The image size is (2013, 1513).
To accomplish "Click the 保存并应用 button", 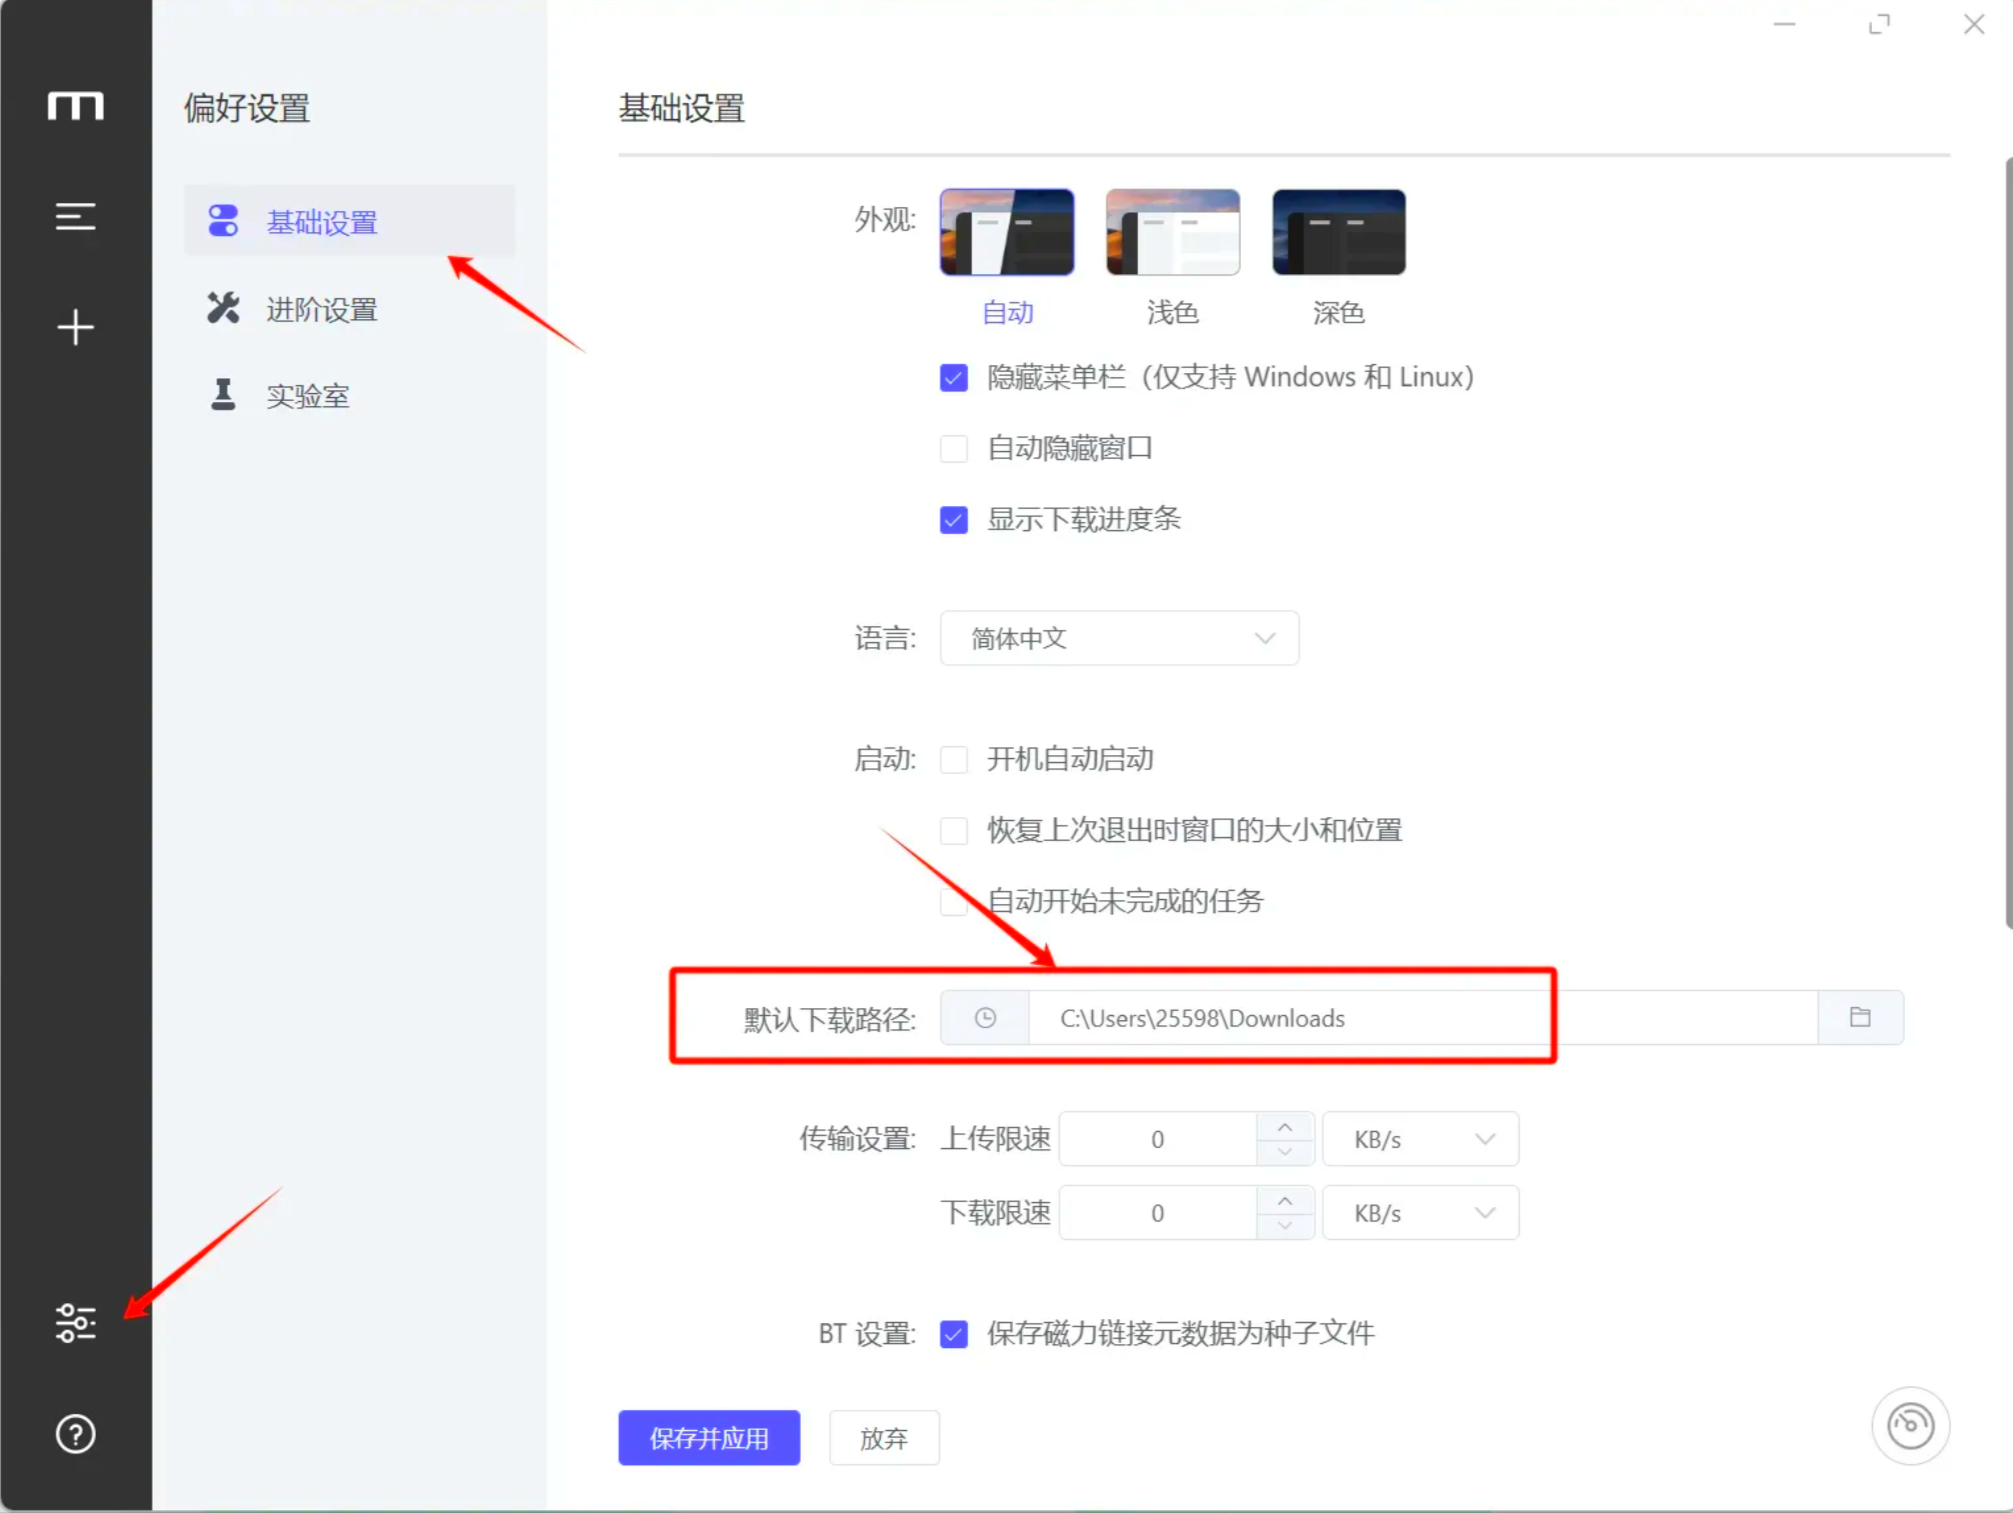I will pos(709,1438).
